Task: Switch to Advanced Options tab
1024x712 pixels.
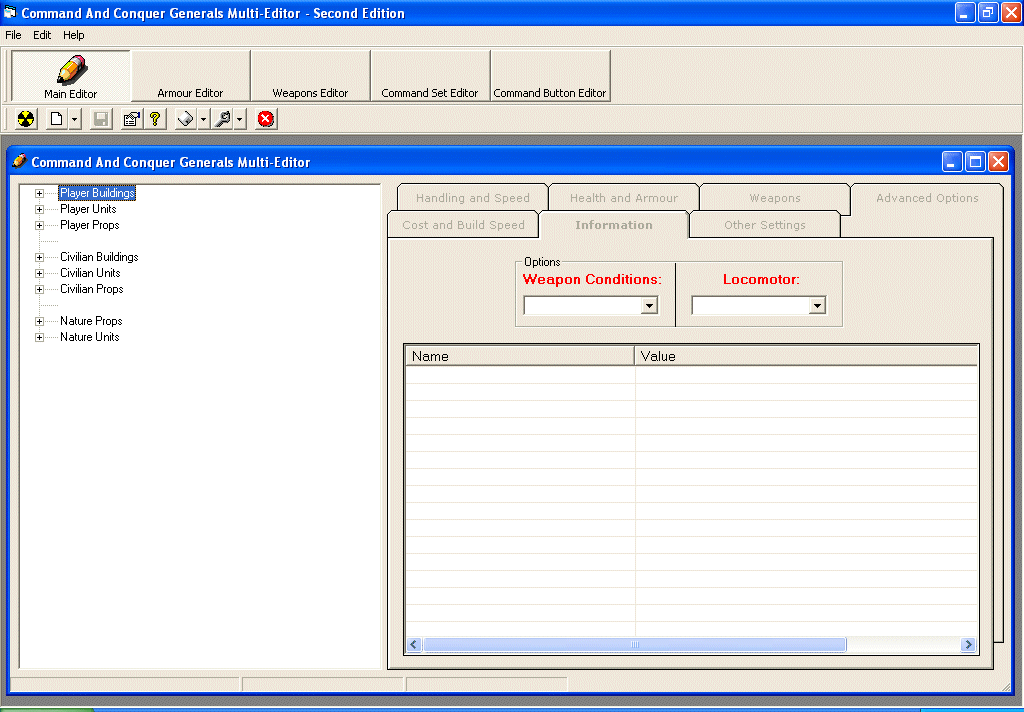Action: 927,198
